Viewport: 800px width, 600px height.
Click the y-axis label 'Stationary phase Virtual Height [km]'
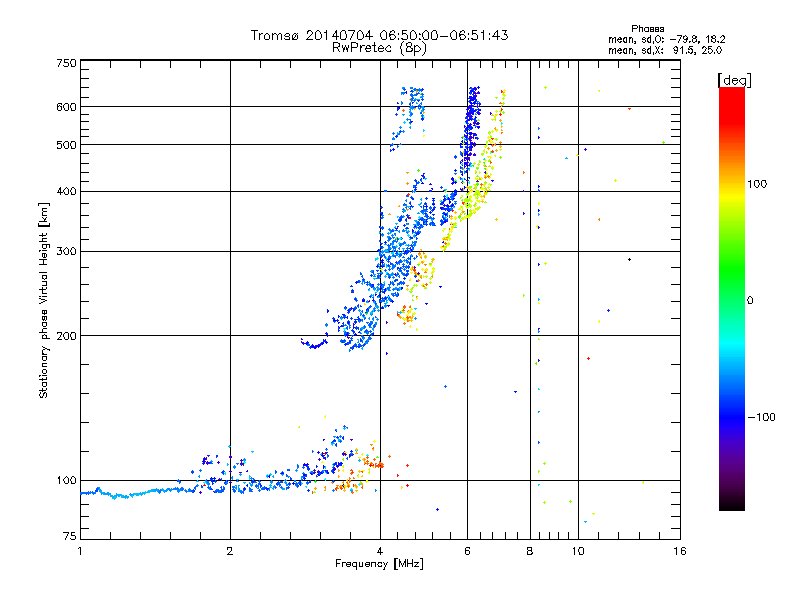(43, 300)
